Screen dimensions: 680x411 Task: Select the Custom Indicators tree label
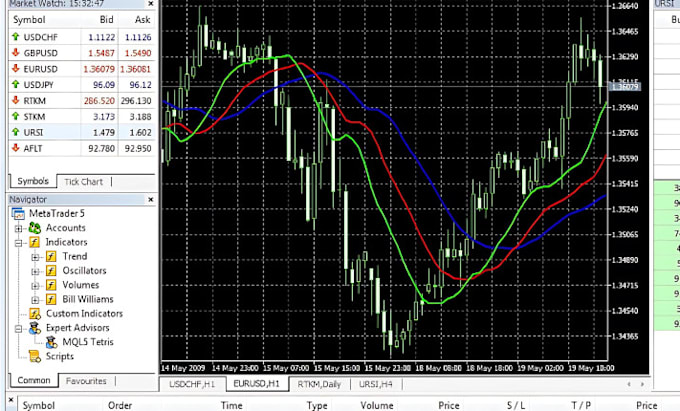[x=85, y=313]
